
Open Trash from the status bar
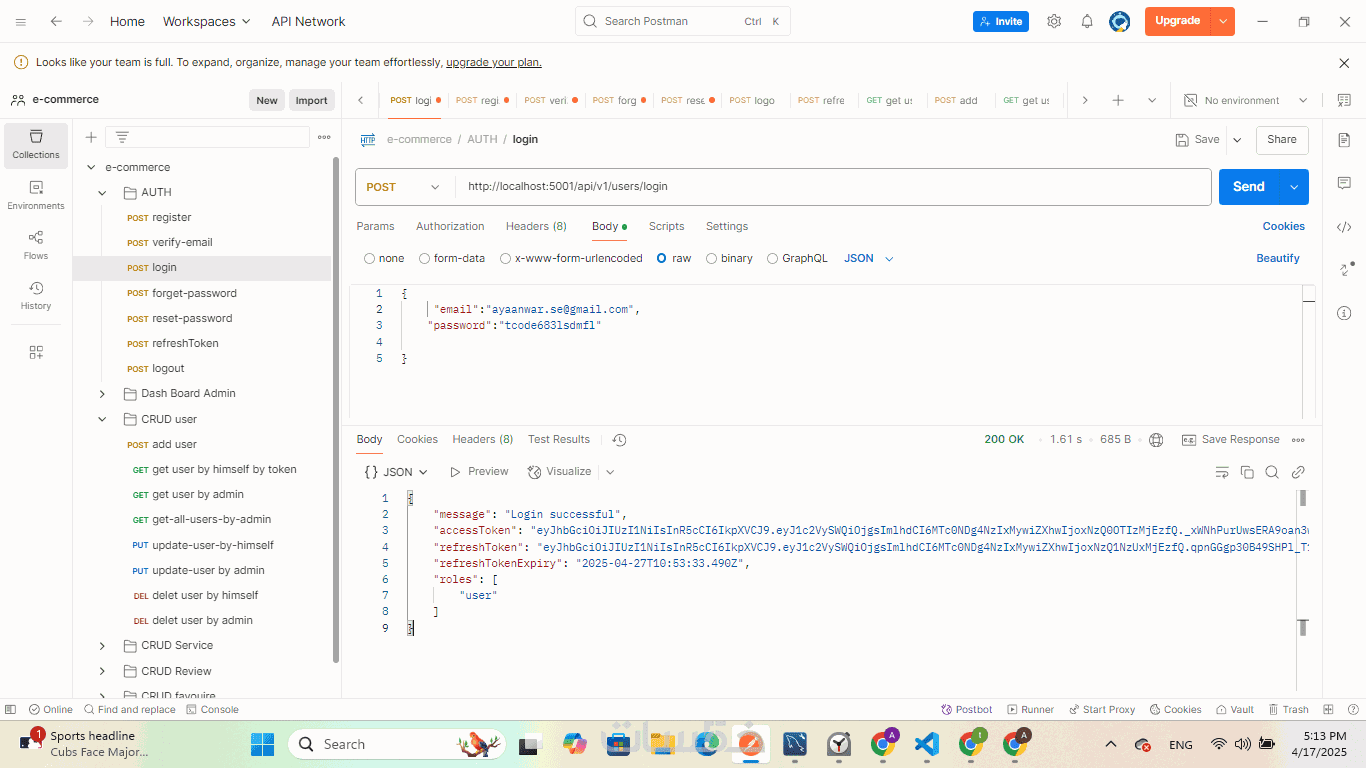[x=1288, y=710]
